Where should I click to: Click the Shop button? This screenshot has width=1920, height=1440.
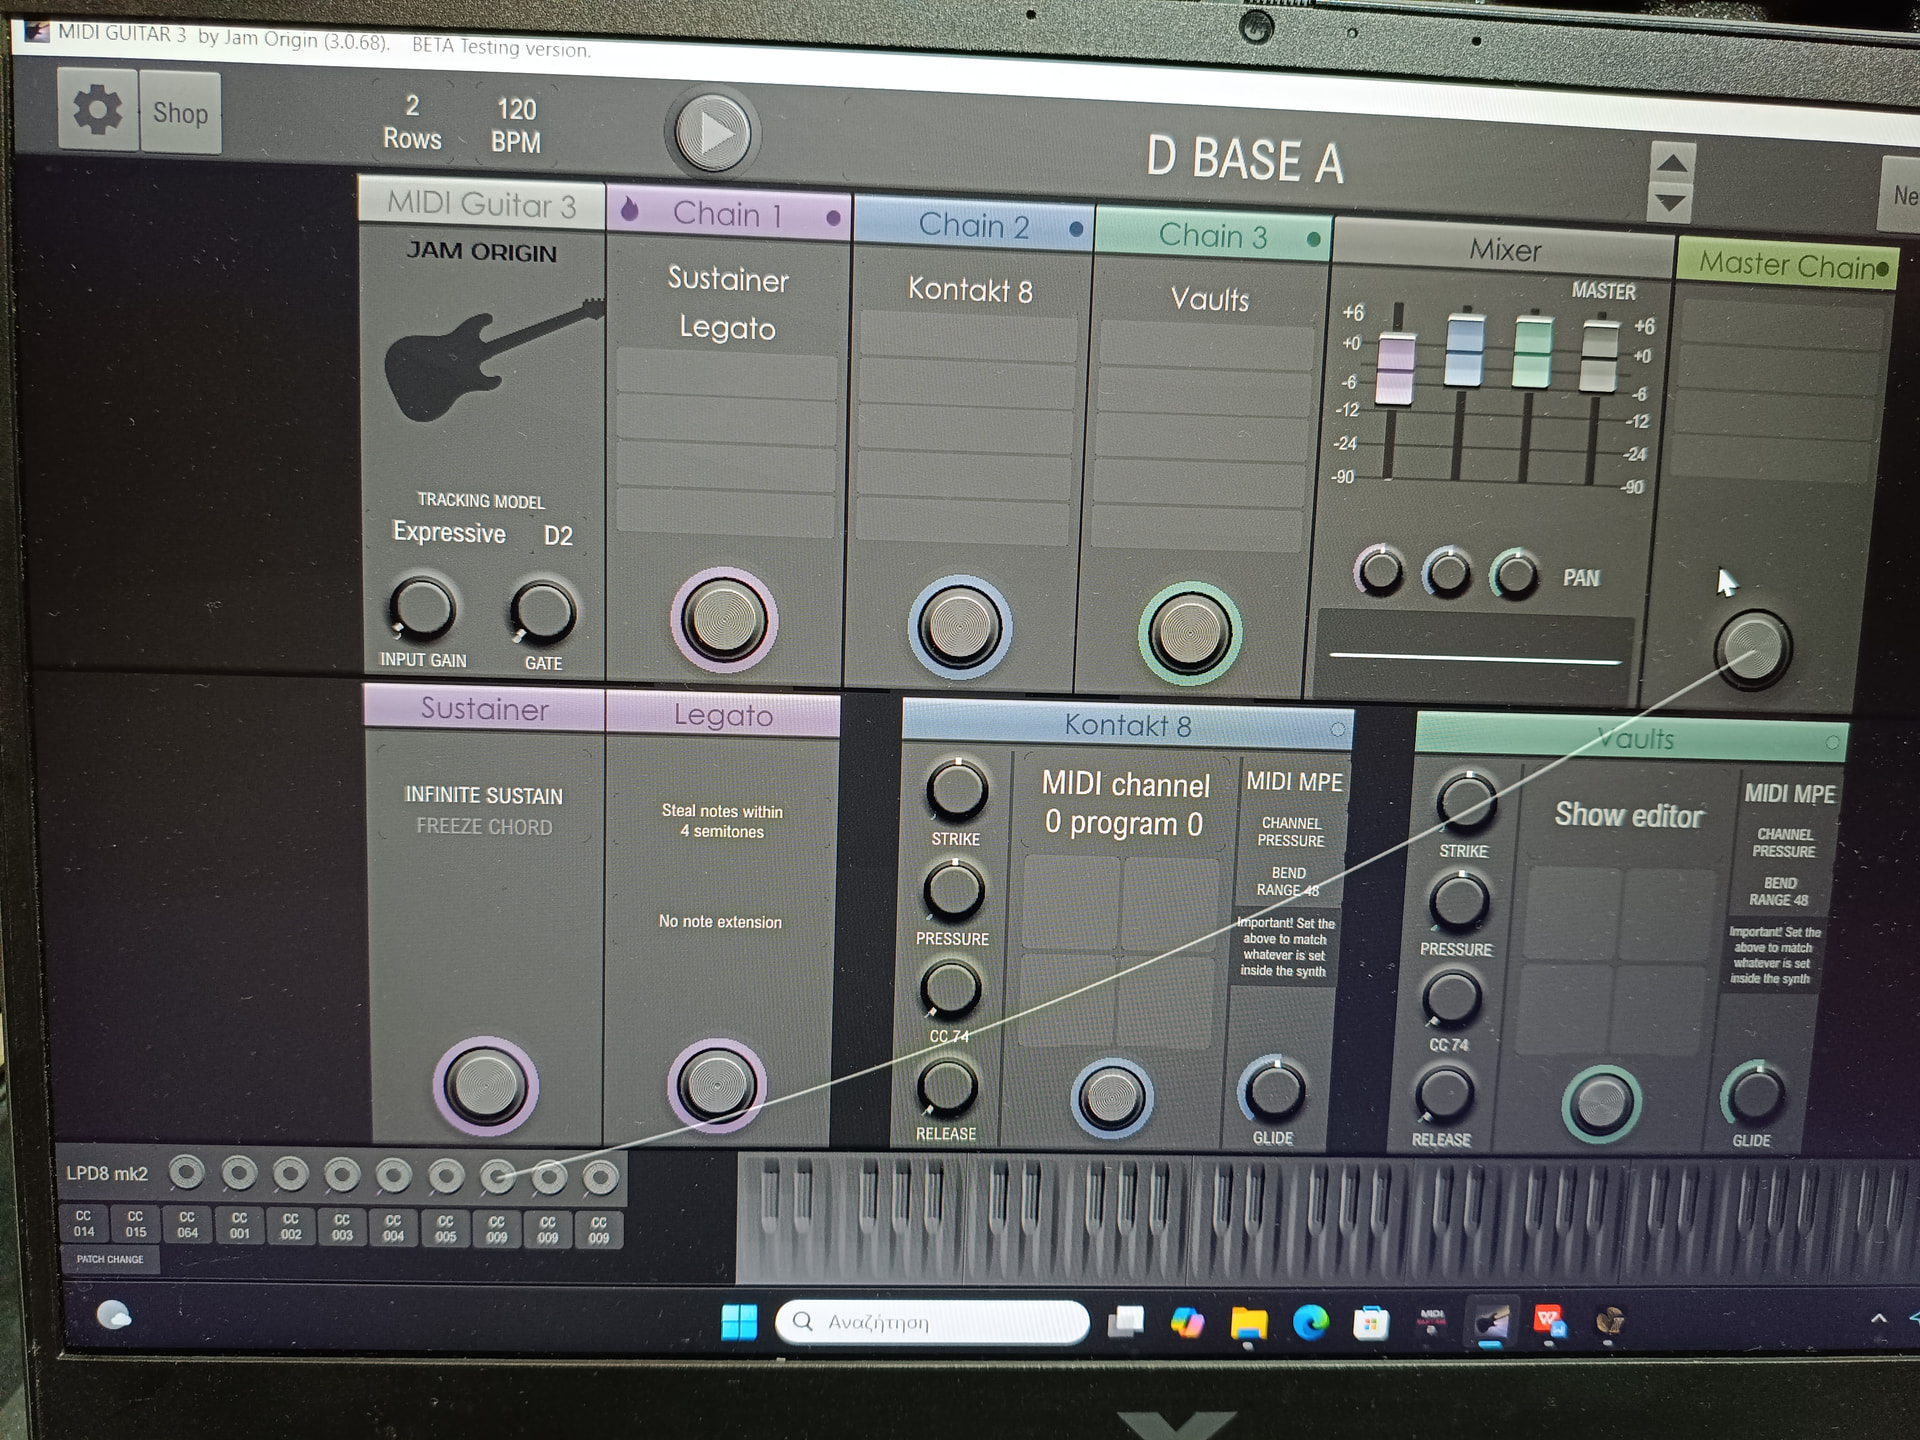[180, 113]
